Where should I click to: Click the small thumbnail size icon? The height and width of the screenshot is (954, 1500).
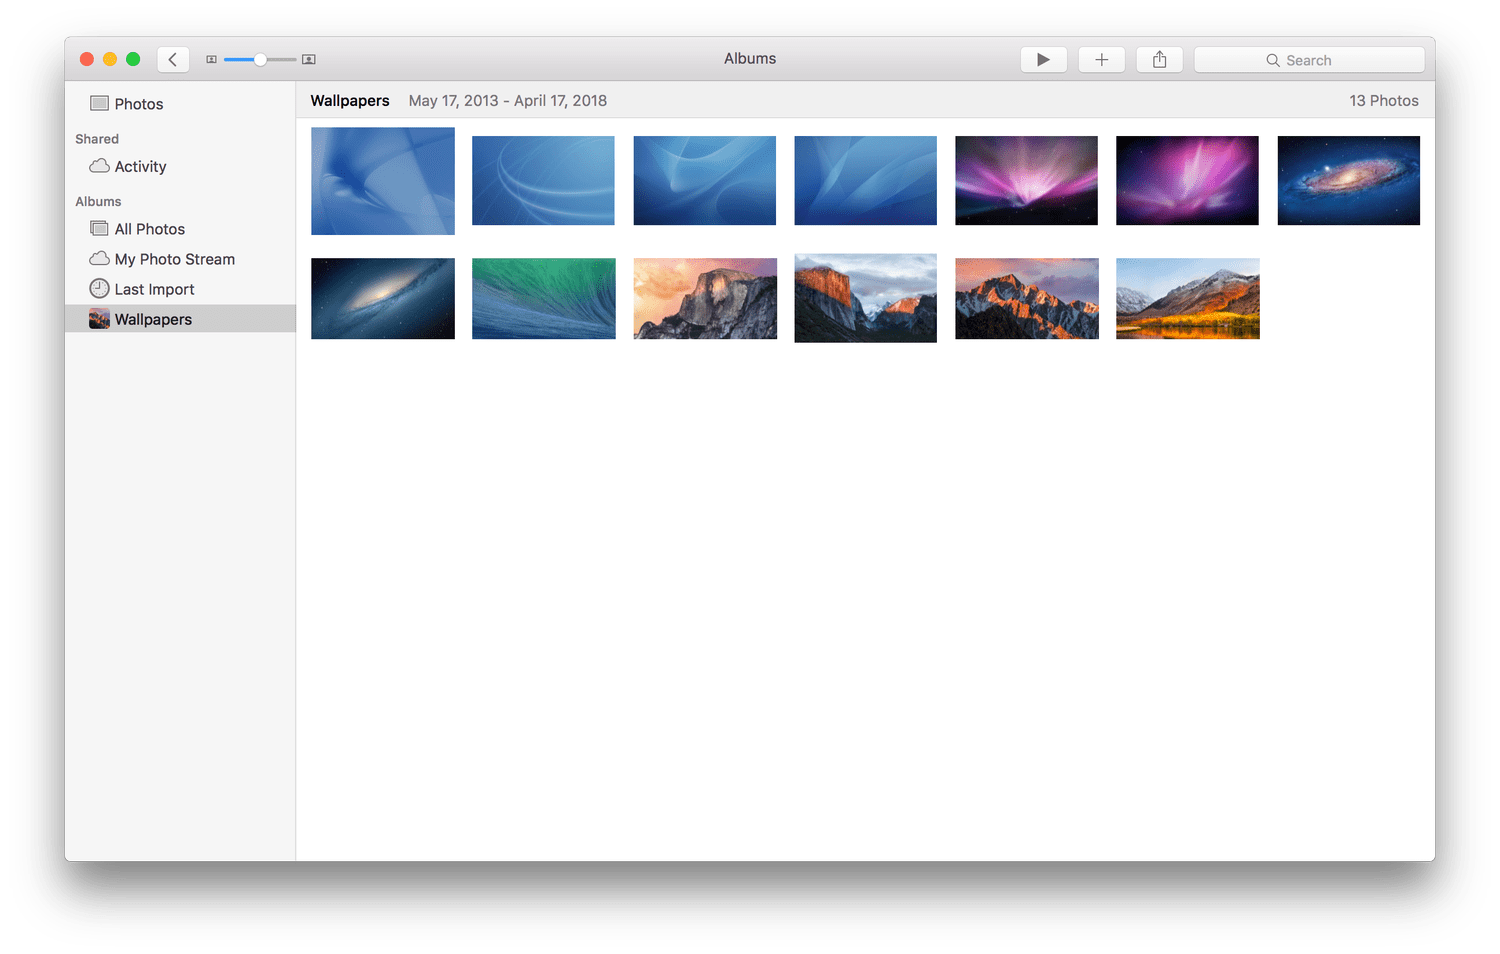coord(211,60)
